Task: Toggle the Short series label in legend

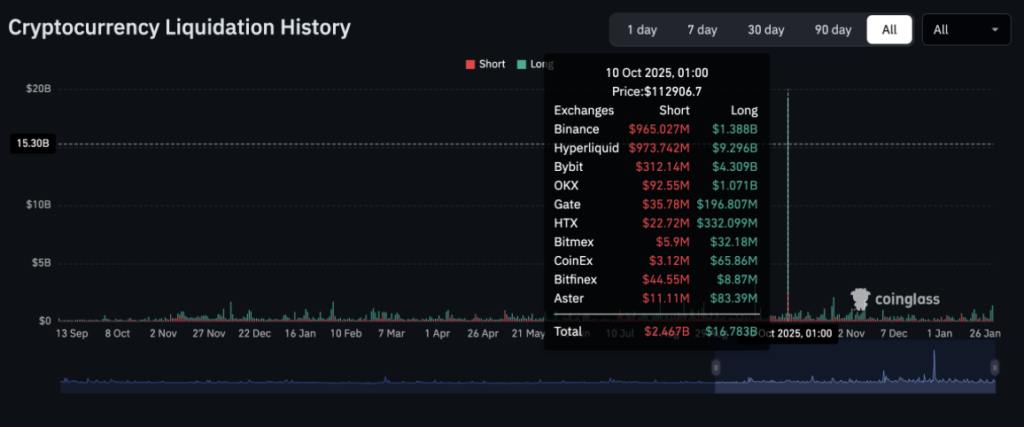Action: (x=492, y=64)
